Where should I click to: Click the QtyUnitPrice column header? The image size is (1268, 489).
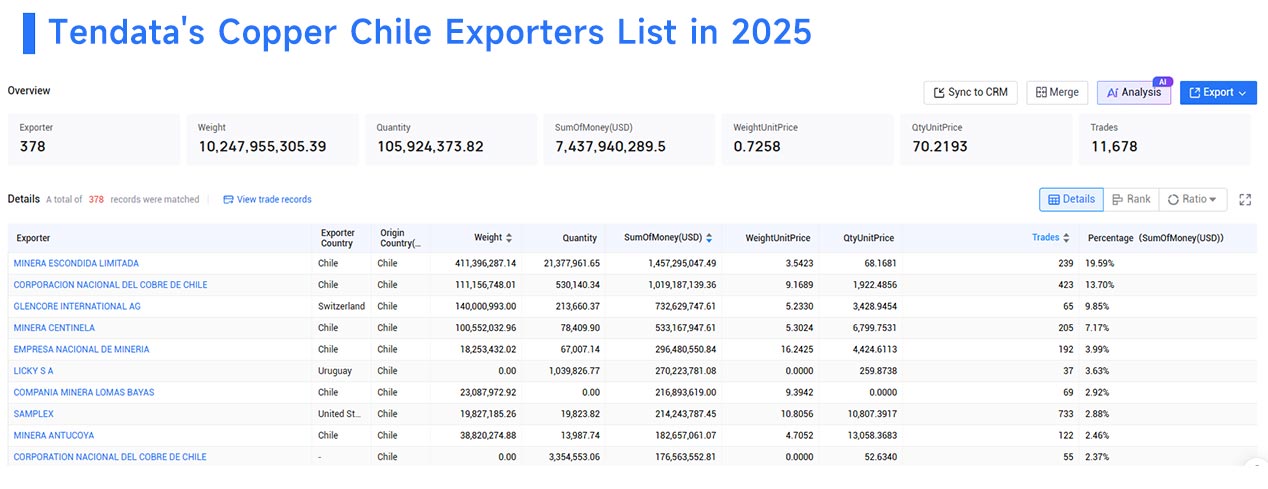868,238
